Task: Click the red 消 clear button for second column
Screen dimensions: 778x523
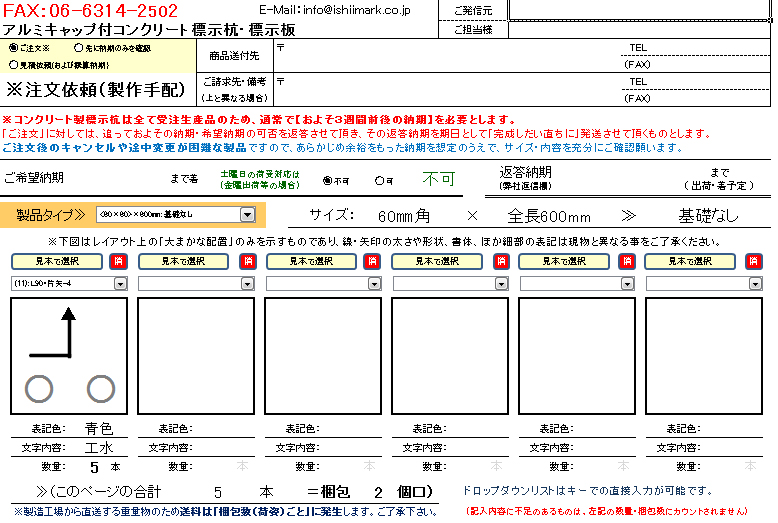Action: (x=247, y=261)
